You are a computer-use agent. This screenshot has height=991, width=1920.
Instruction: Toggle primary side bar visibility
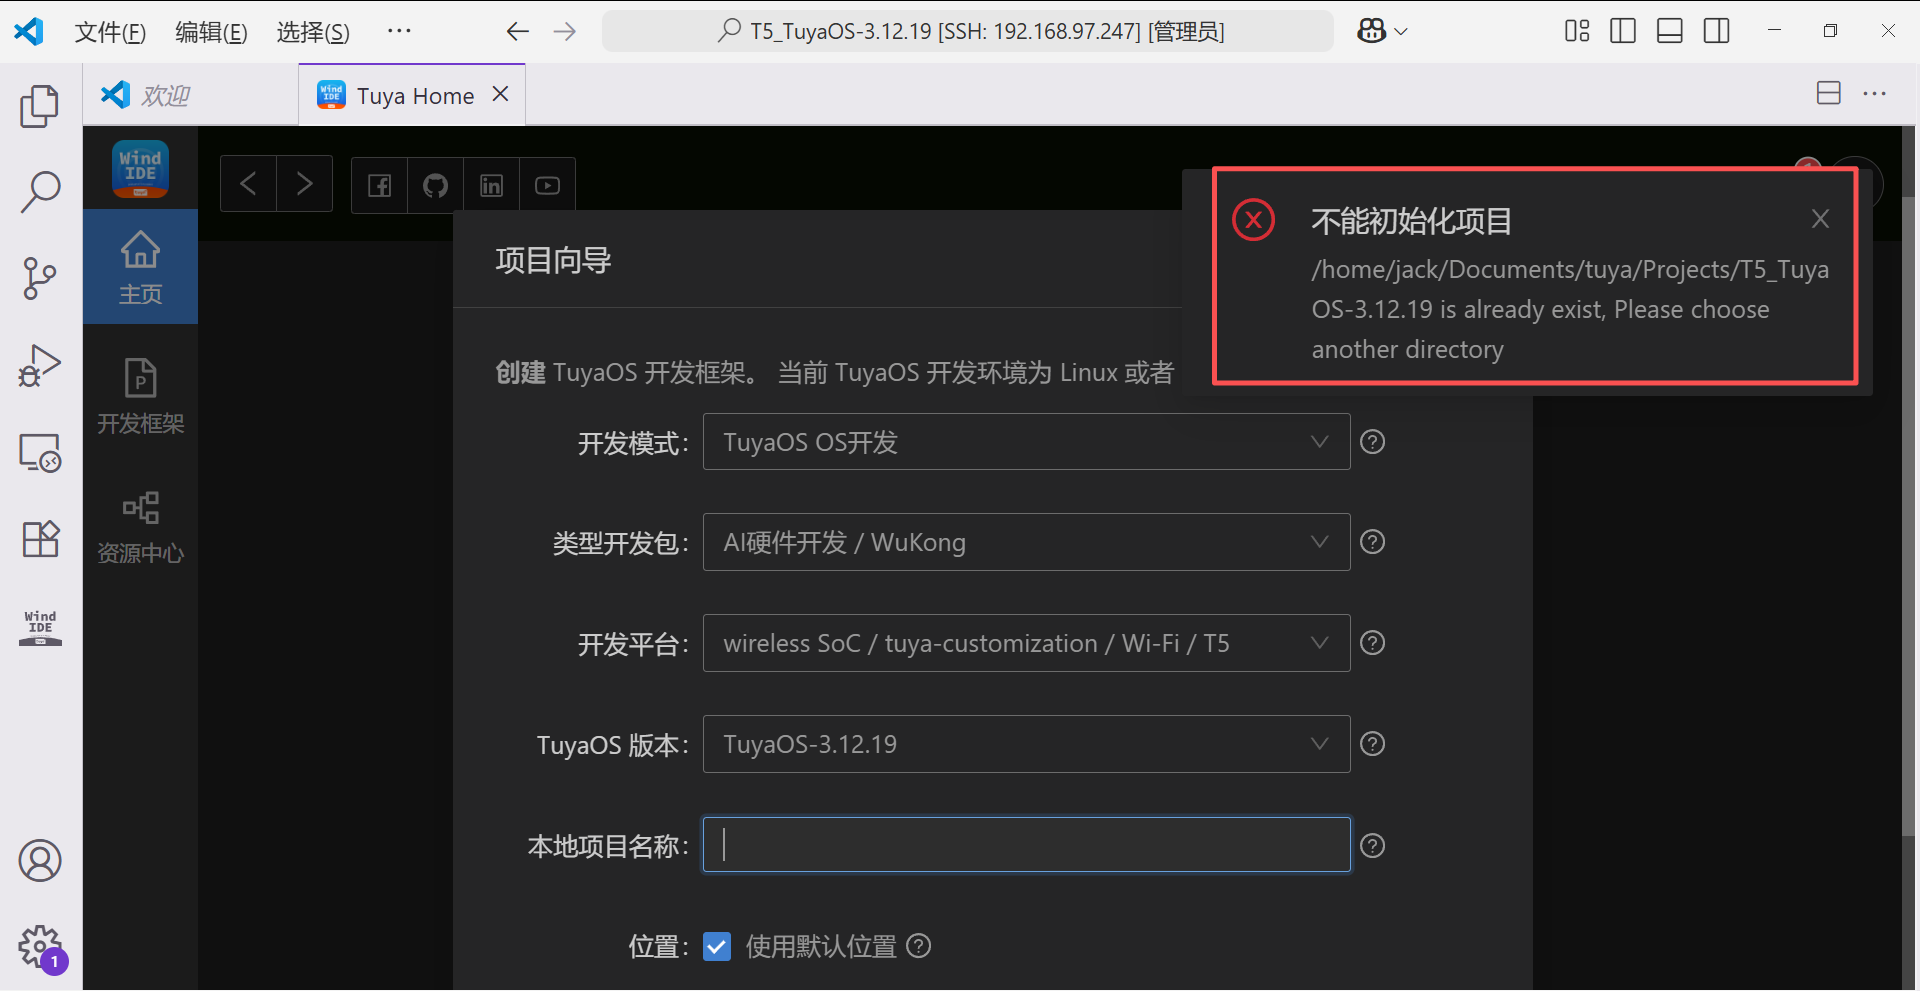point(1623,31)
